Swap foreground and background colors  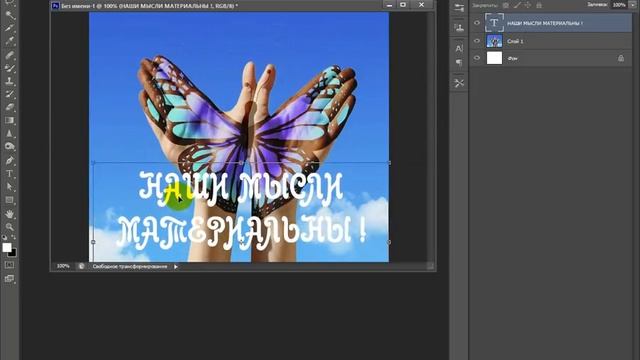13,237
